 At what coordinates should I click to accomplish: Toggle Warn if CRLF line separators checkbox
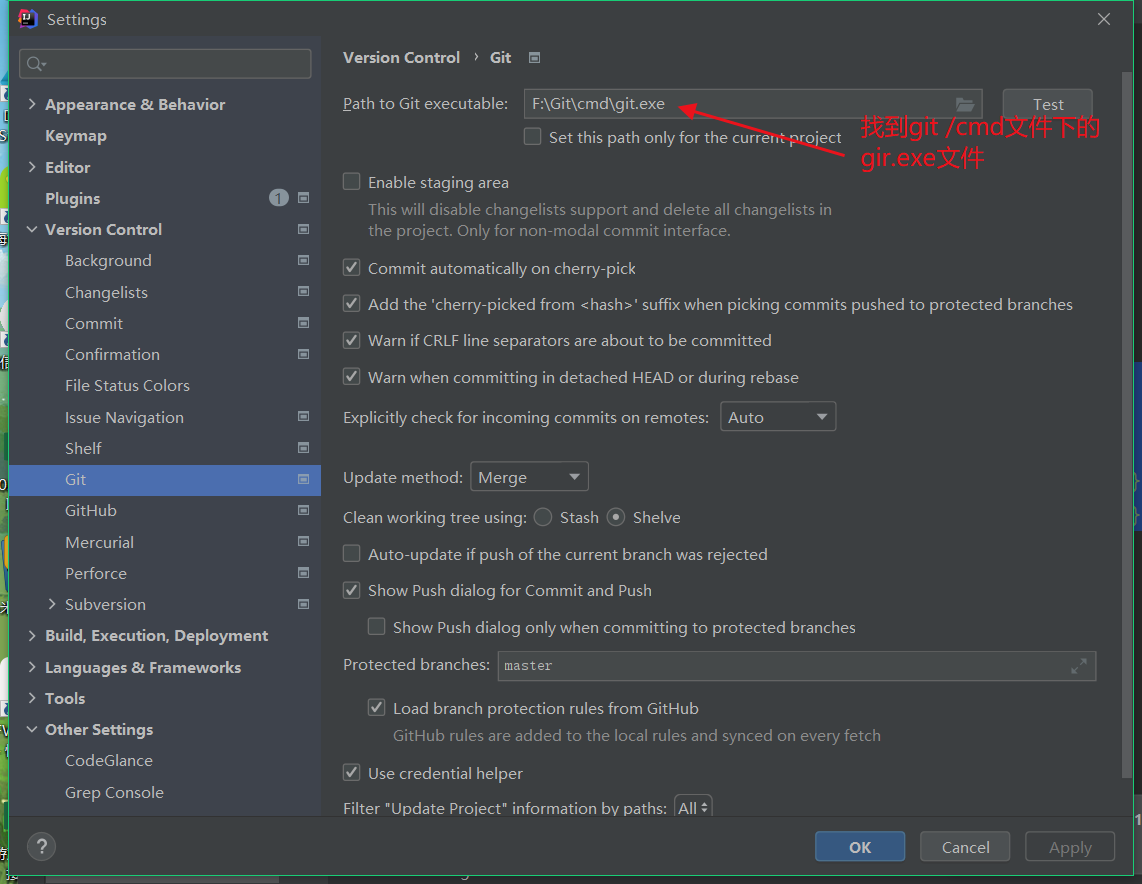(x=352, y=339)
